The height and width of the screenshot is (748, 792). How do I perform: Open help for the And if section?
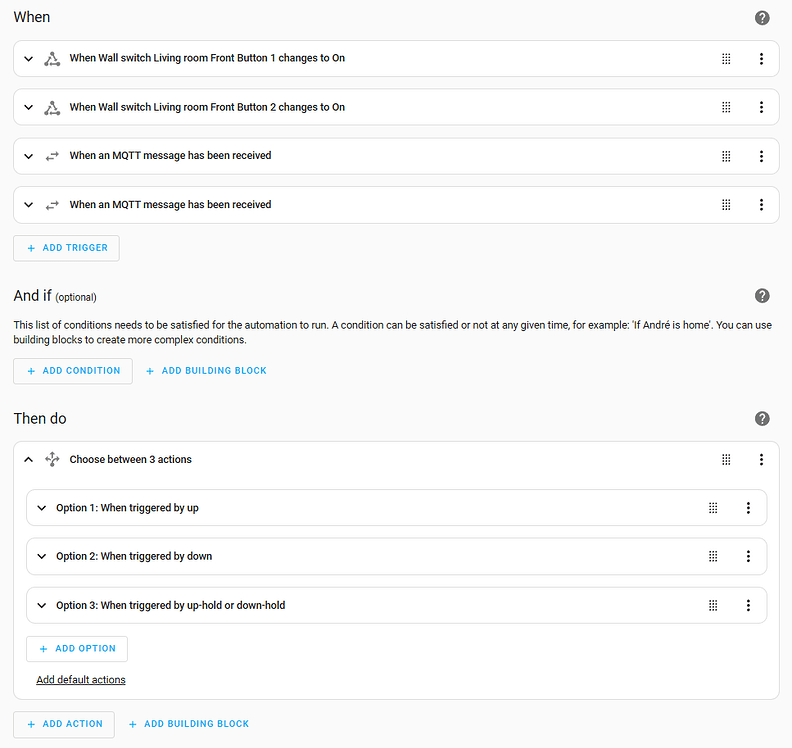point(762,296)
